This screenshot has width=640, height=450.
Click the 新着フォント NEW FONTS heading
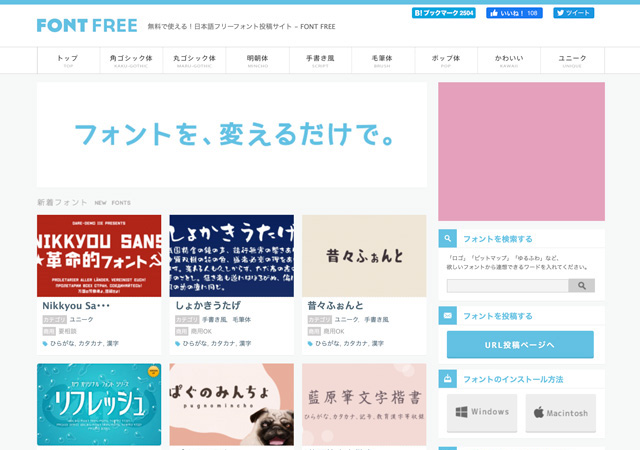pyautogui.click(x=84, y=202)
